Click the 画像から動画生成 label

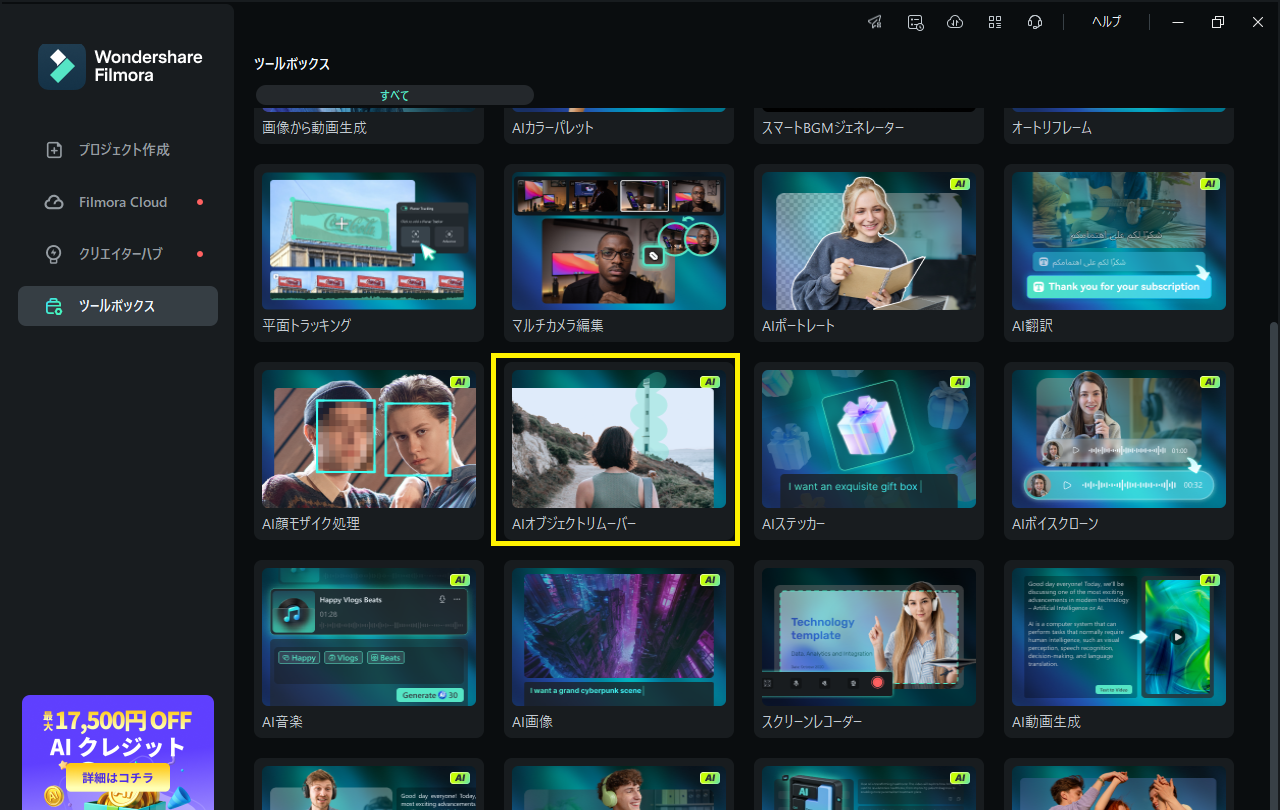(x=314, y=128)
